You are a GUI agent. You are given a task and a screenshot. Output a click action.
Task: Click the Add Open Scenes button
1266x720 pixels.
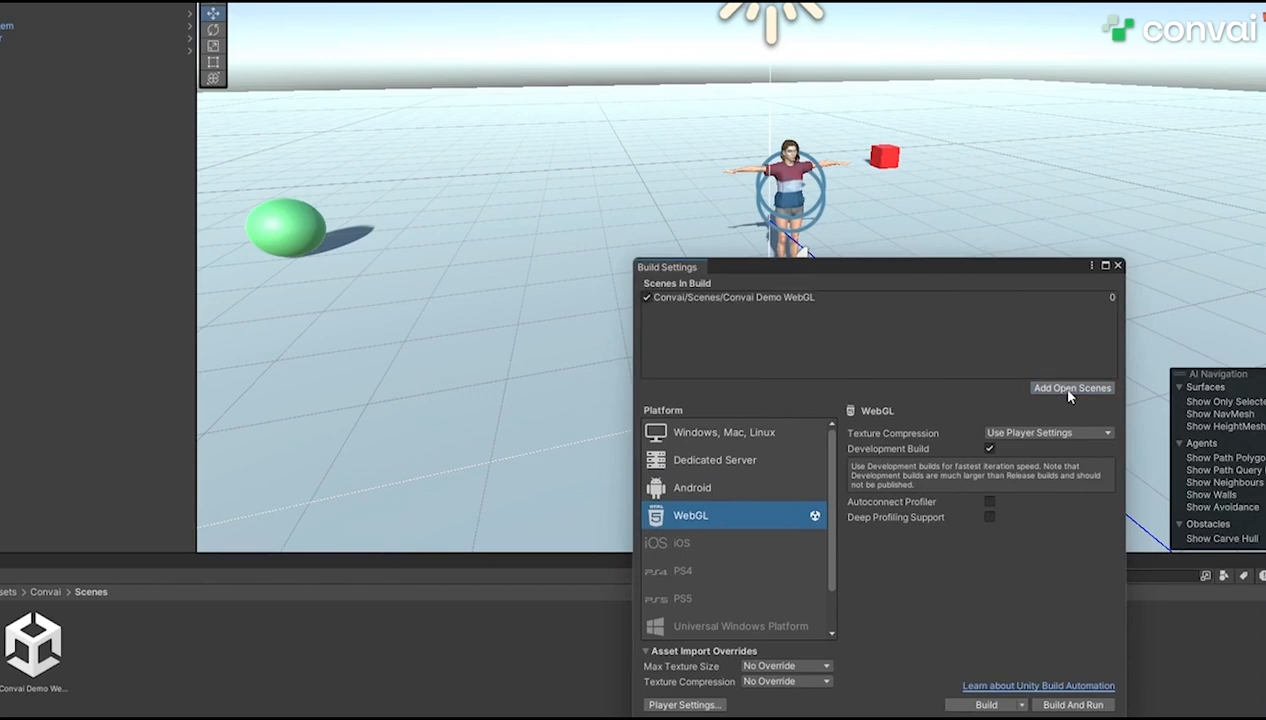[x=1072, y=388]
